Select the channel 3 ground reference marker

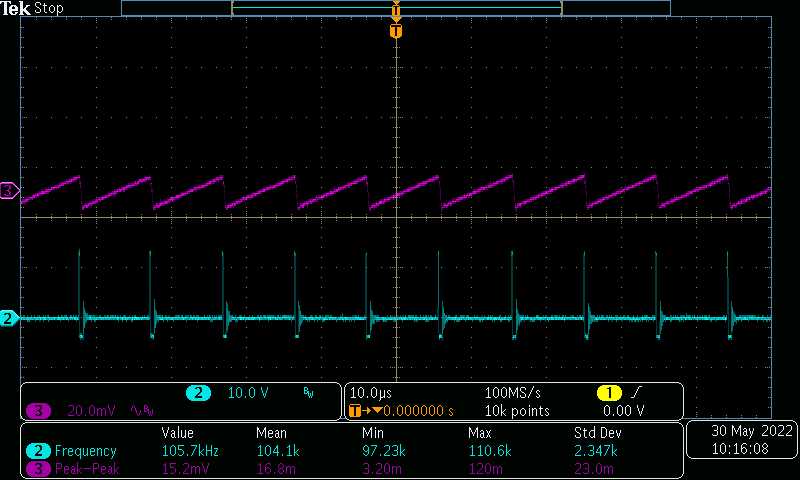click(x=9, y=191)
